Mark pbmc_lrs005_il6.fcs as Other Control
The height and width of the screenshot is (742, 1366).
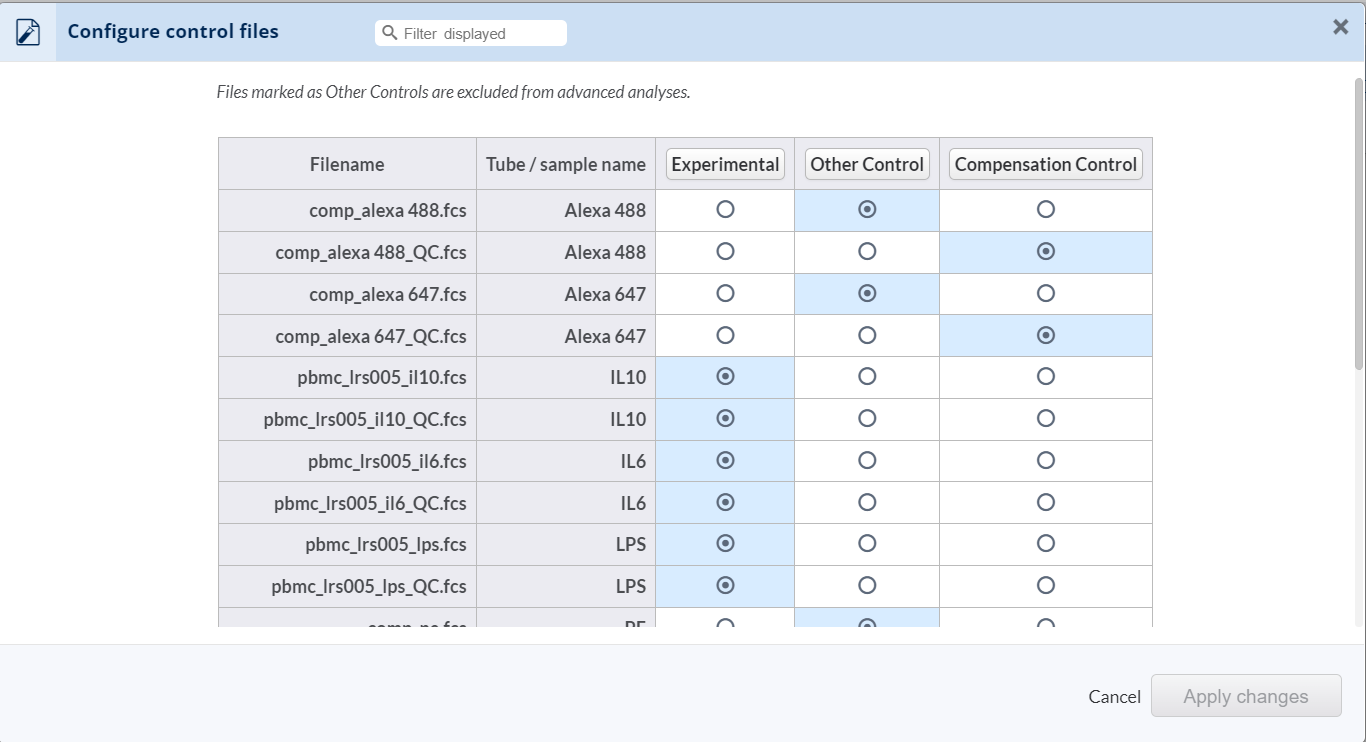pos(867,461)
